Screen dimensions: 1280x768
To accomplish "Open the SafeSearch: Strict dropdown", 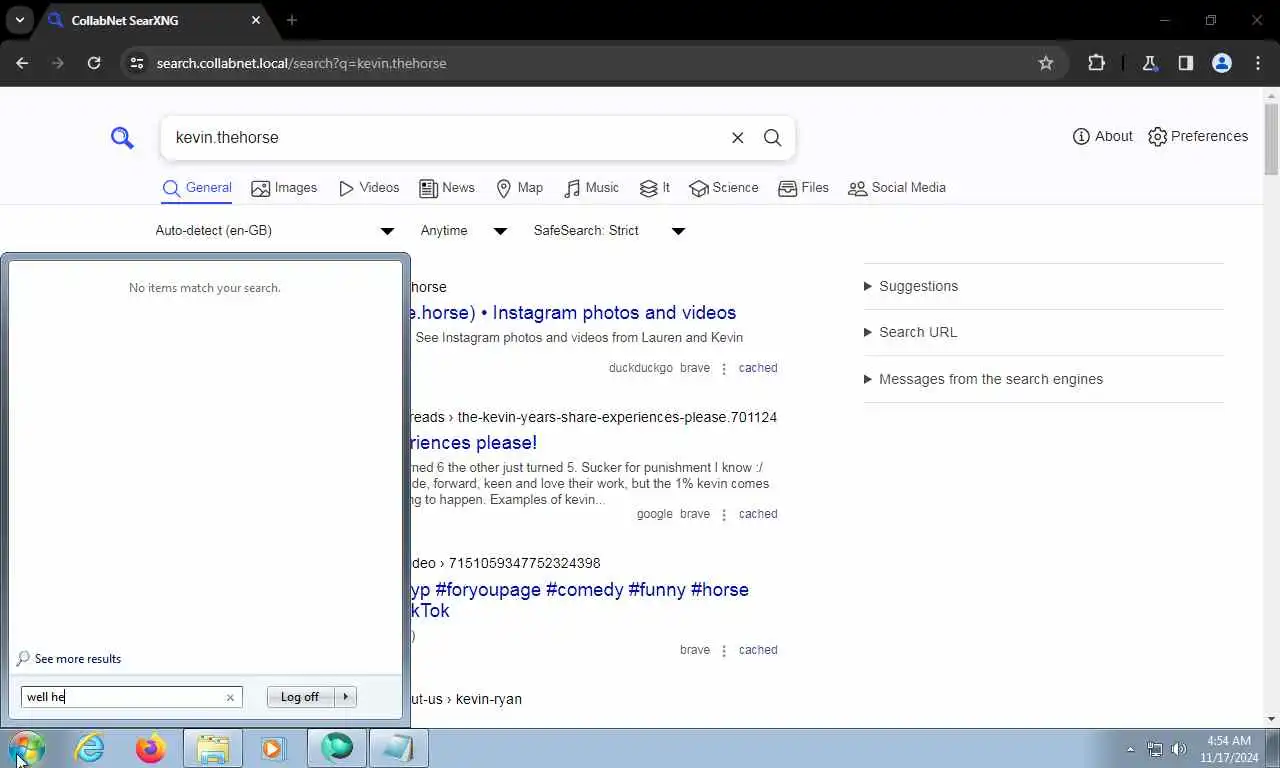I will (x=608, y=231).
